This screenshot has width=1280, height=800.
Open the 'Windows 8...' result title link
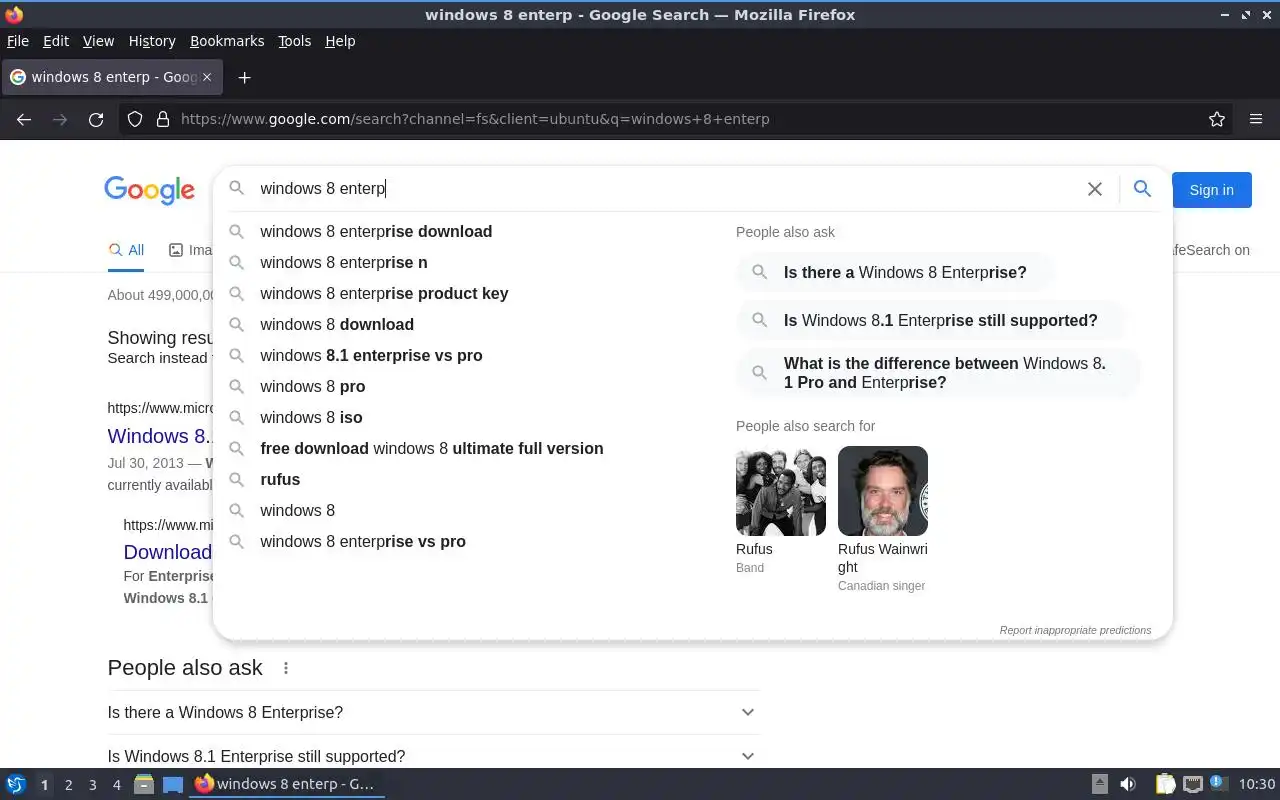pyautogui.click(x=160, y=436)
